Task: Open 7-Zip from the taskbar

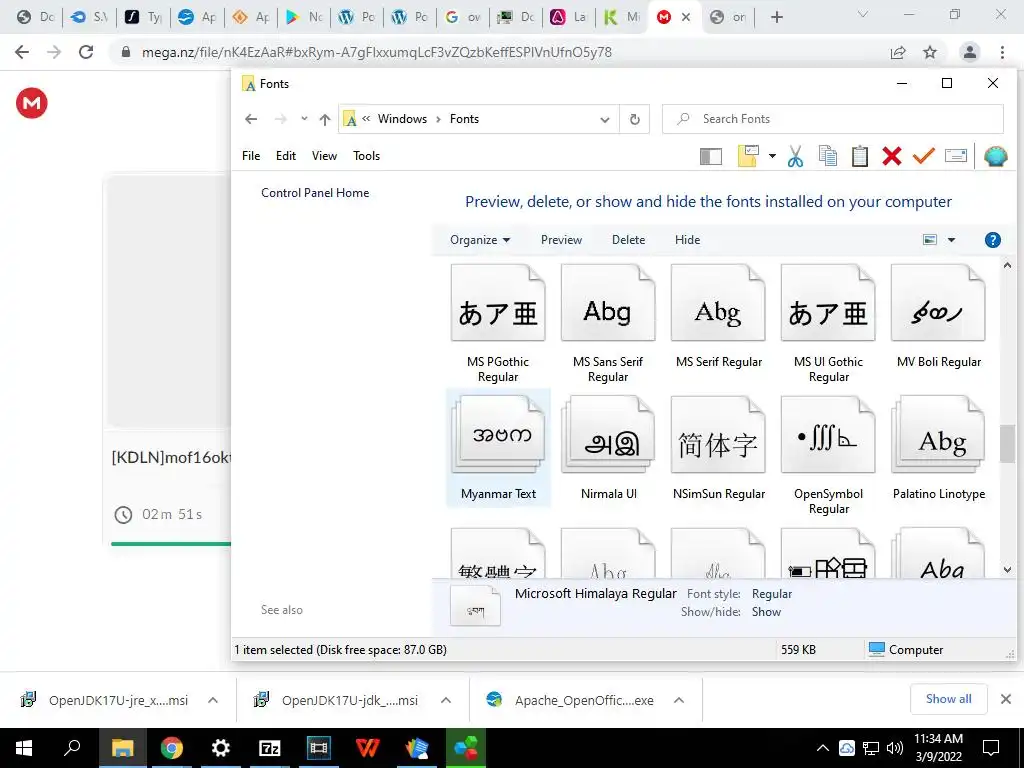Action: tap(269, 748)
